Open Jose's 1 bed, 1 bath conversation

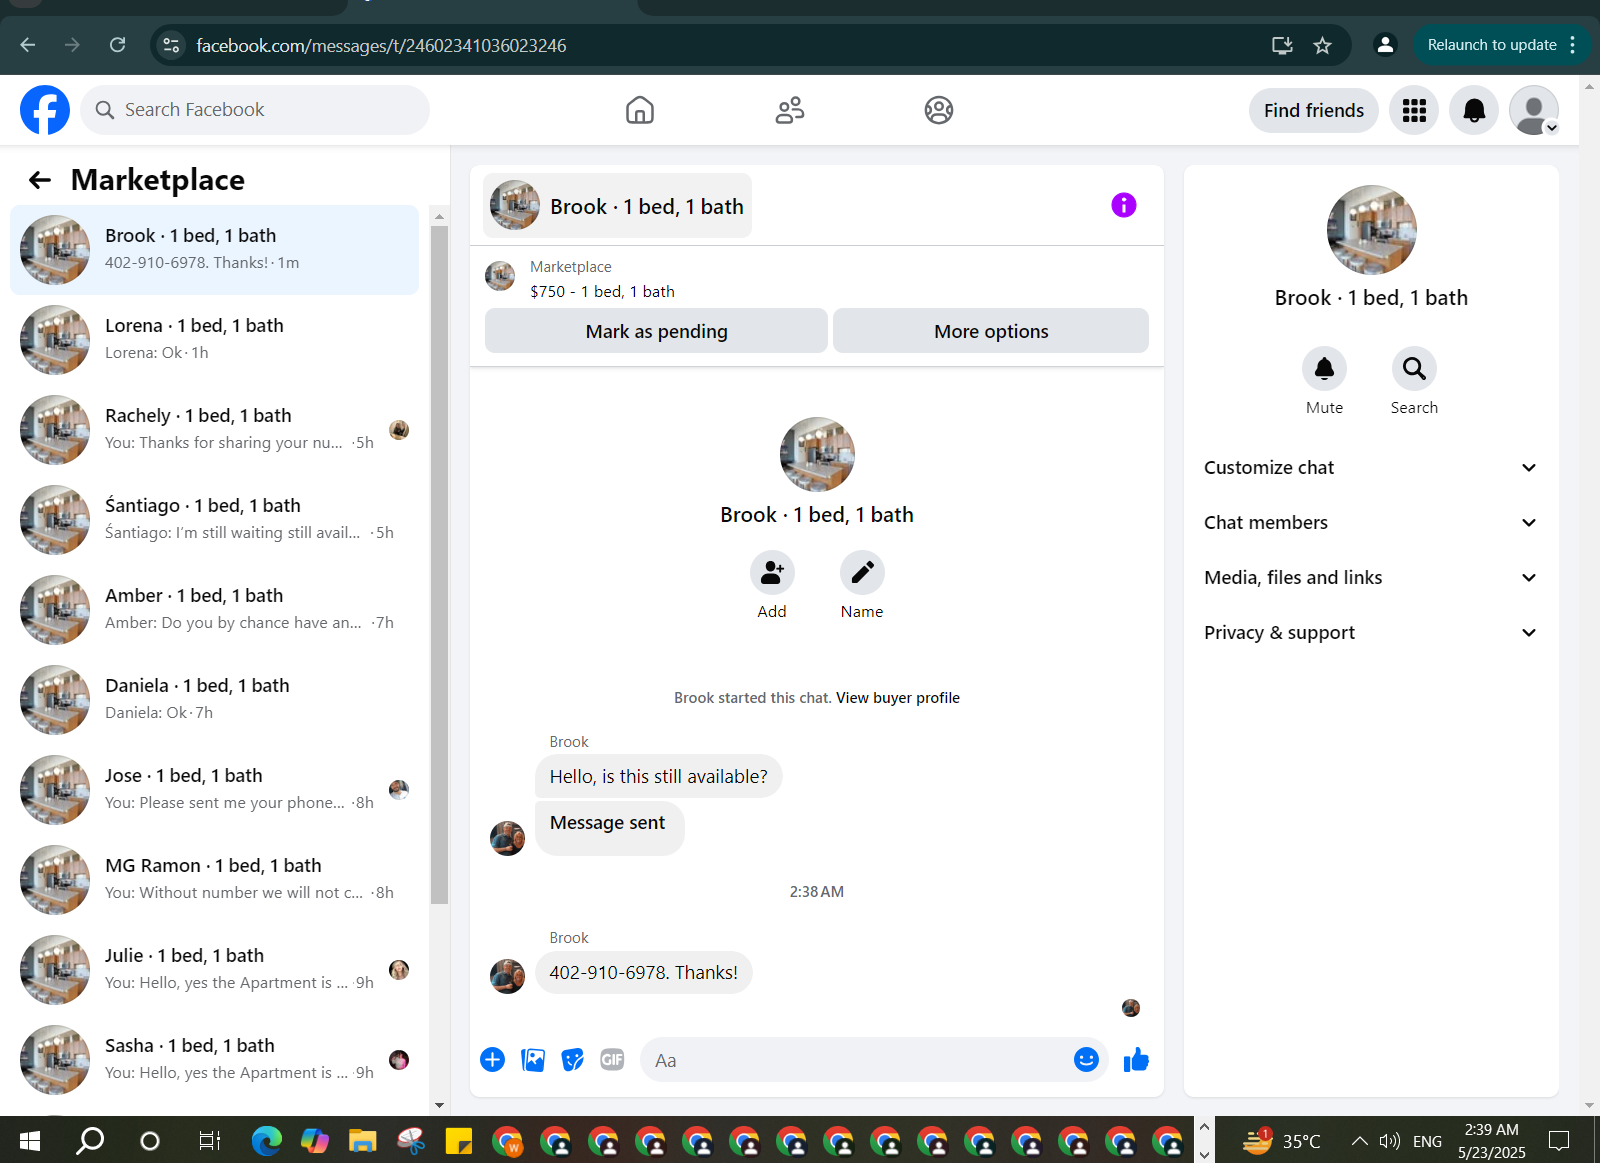(x=215, y=790)
